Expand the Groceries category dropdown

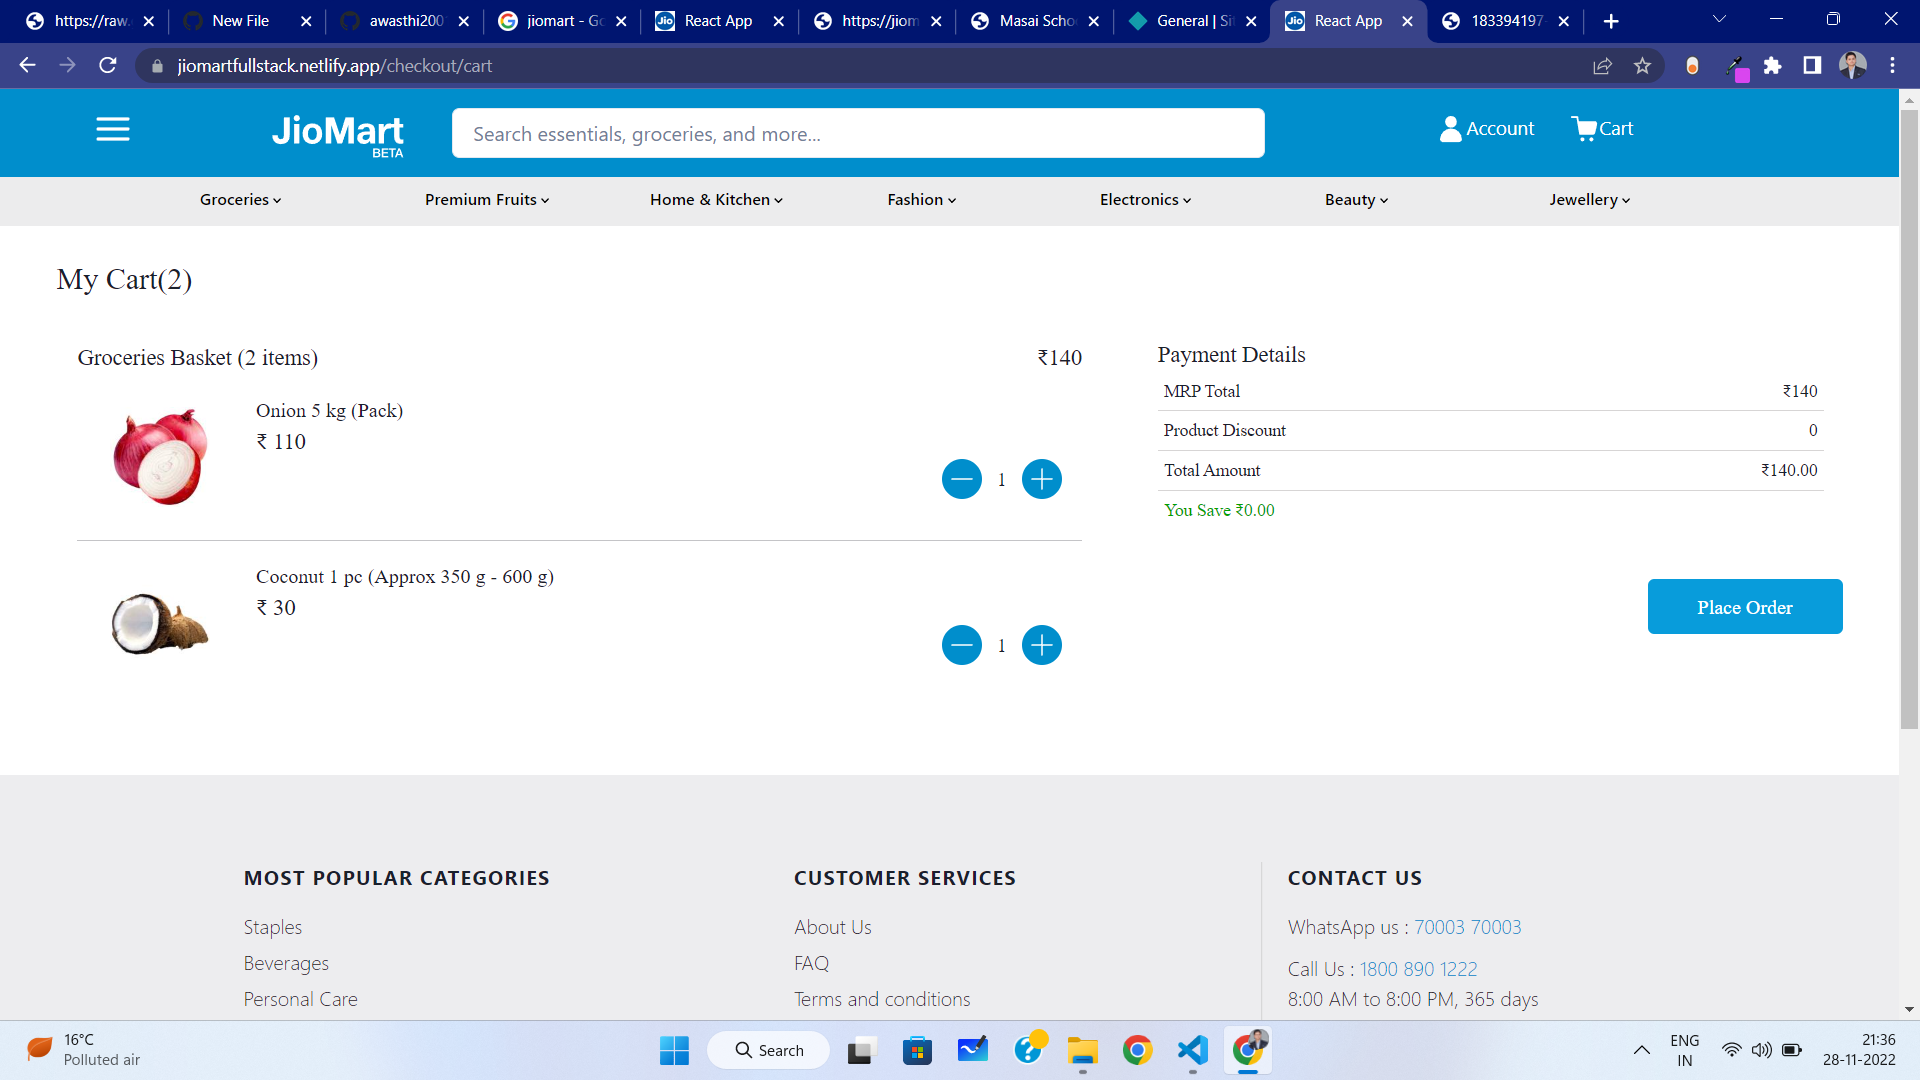(x=241, y=200)
